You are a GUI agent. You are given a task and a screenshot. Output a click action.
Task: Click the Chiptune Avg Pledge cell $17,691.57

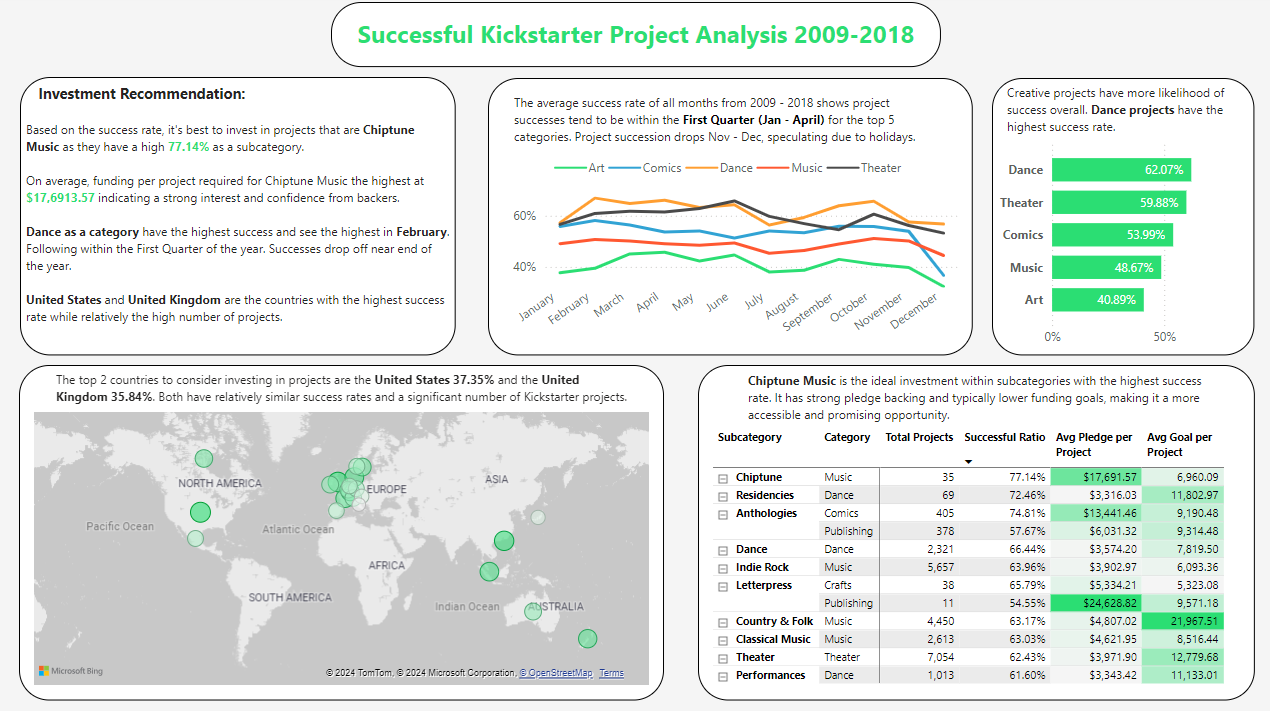1096,477
